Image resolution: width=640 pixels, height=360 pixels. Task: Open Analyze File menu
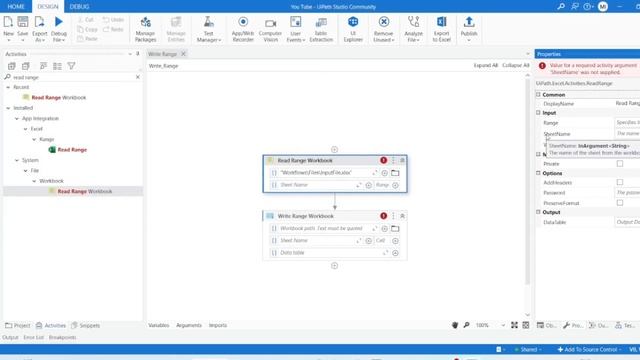[413, 29]
